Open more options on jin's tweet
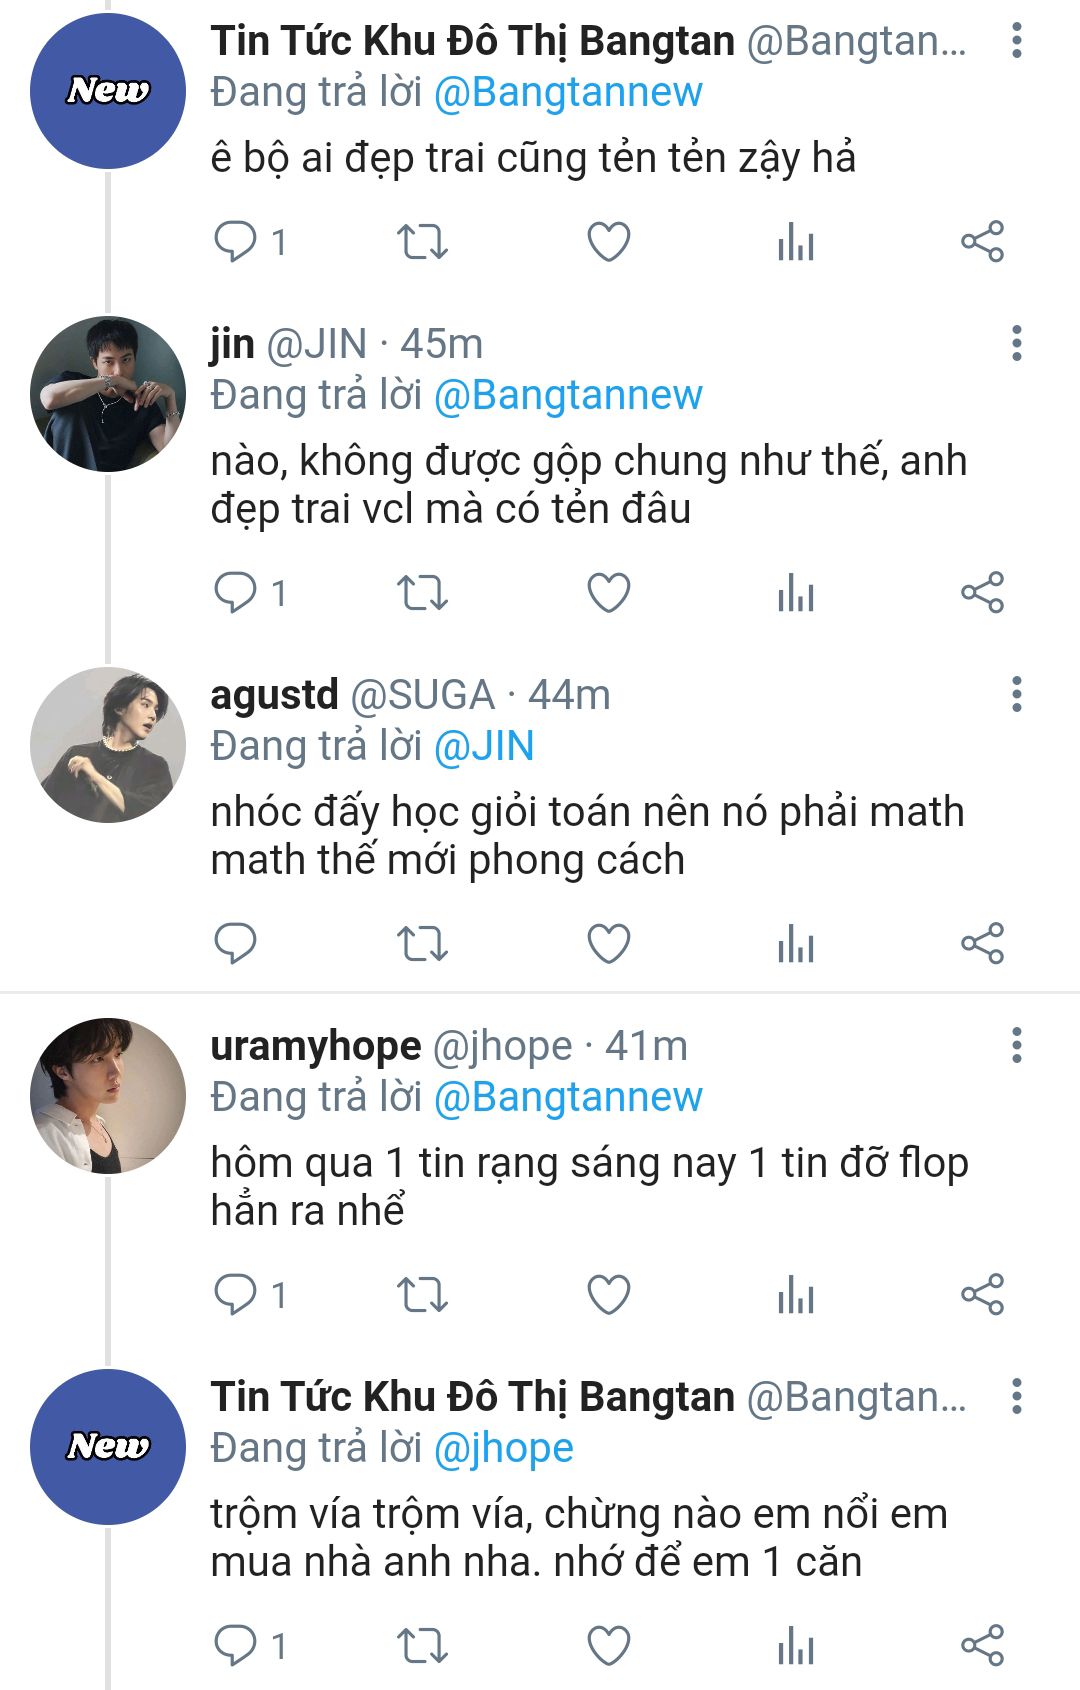This screenshot has width=1080, height=1690. [x=1016, y=344]
